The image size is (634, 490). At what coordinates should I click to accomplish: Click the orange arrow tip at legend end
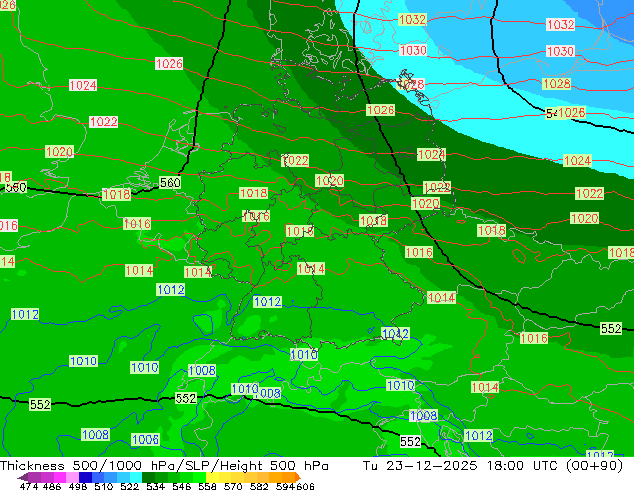pyautogui.click(x=297, y=477)
